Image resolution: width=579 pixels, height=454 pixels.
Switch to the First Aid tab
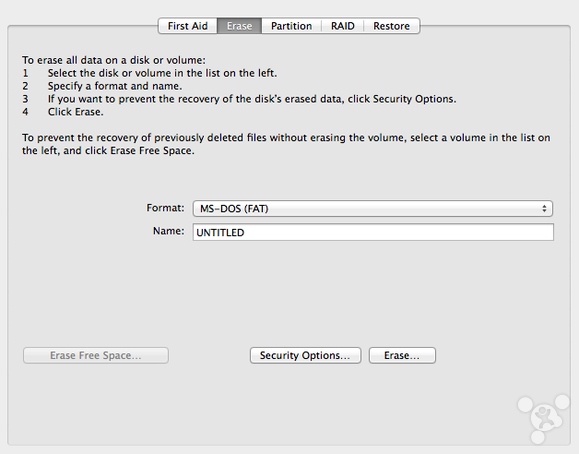point(188,26)
